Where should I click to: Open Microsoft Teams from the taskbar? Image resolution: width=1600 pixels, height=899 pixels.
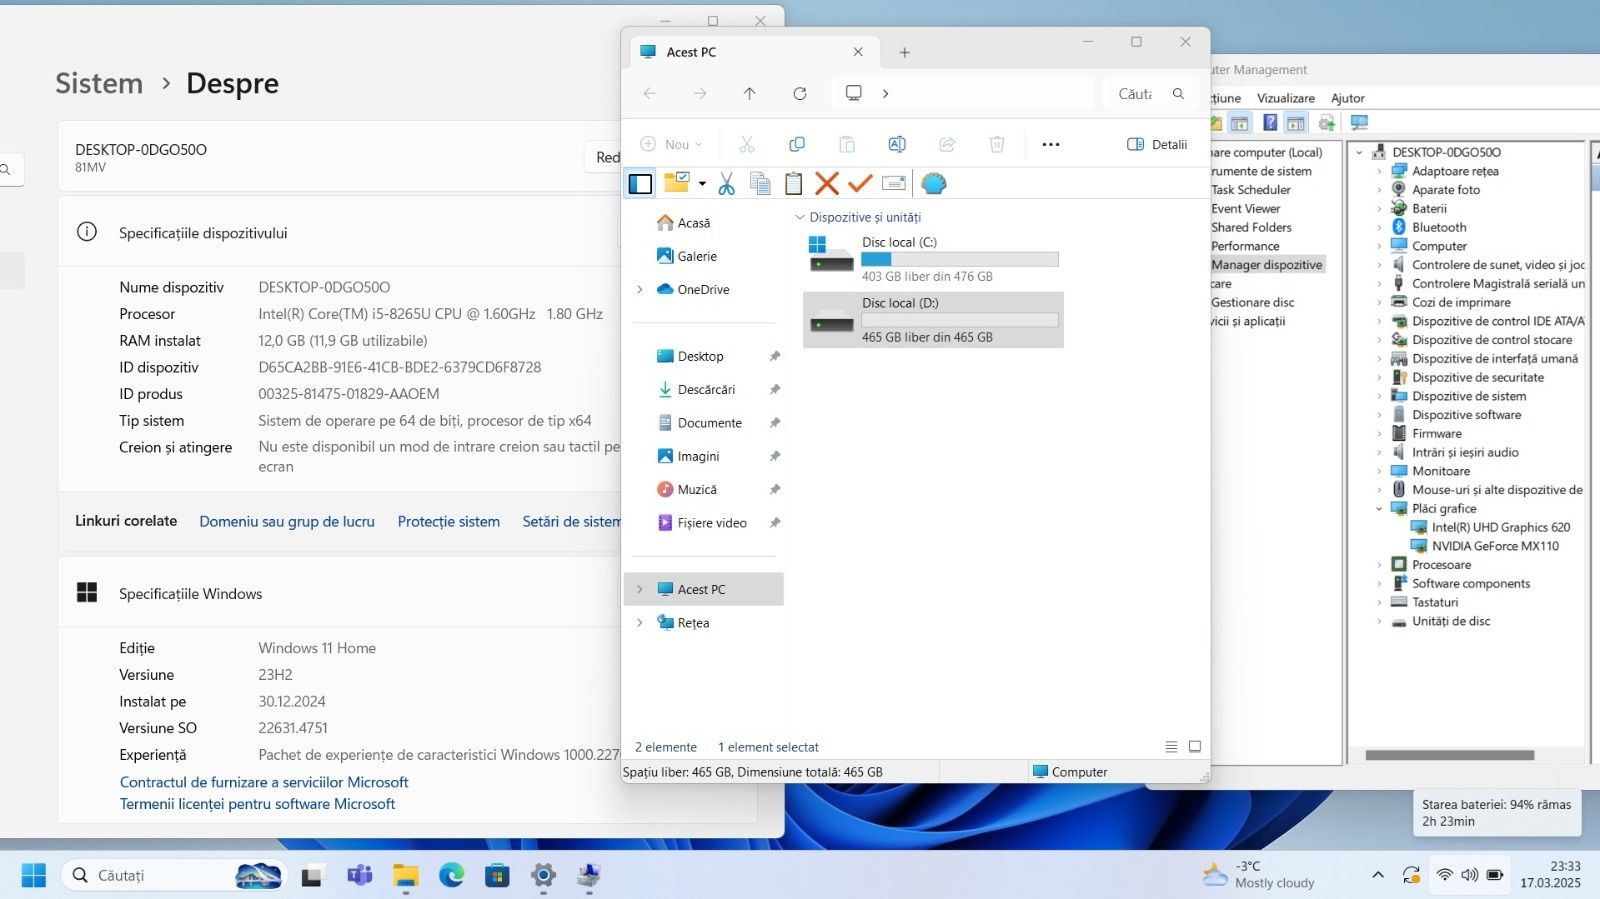coord(359,876)
